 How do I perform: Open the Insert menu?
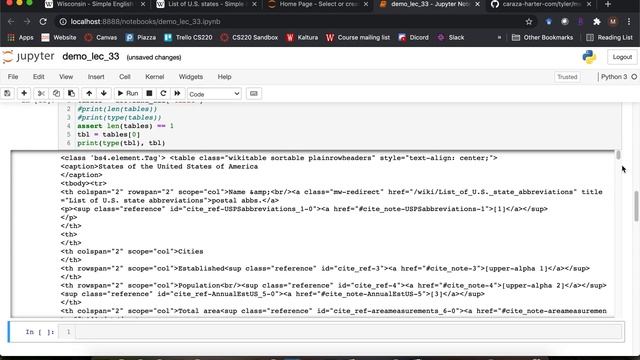click(x=96, y=77)
